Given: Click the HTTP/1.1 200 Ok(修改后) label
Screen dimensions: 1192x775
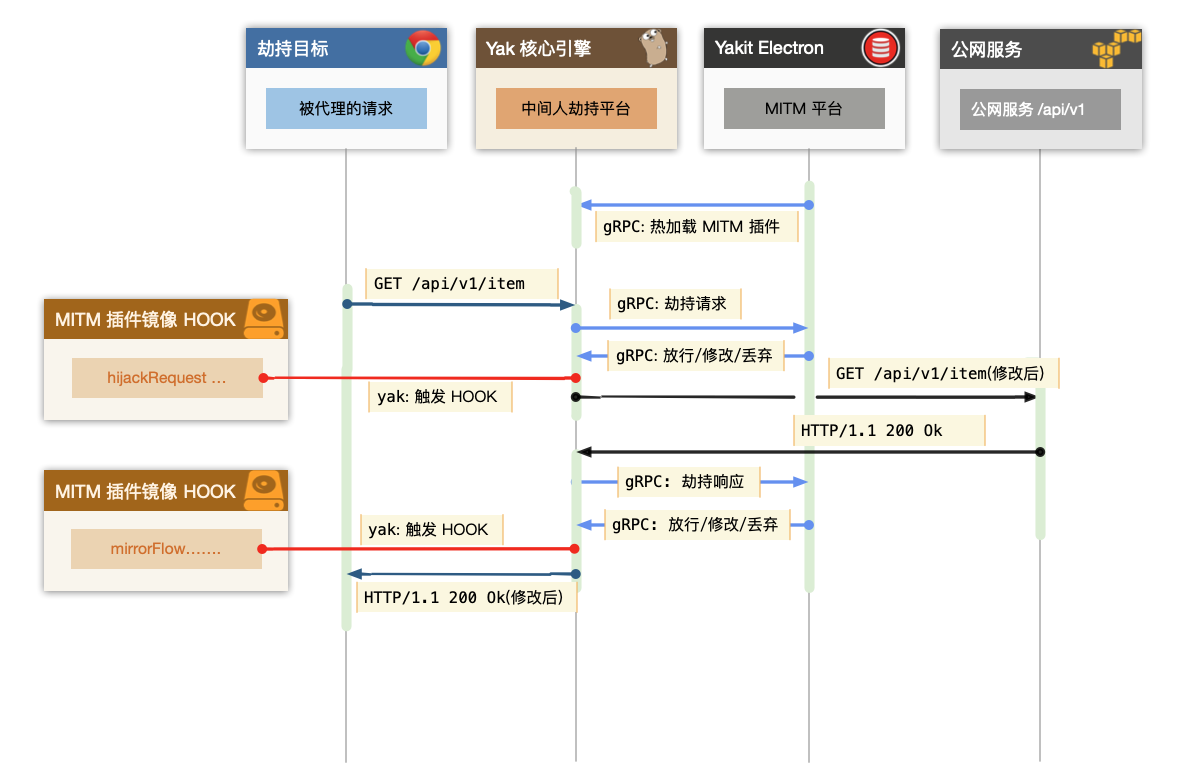Looking at the screenshot, I should click(x=466, y=597).
